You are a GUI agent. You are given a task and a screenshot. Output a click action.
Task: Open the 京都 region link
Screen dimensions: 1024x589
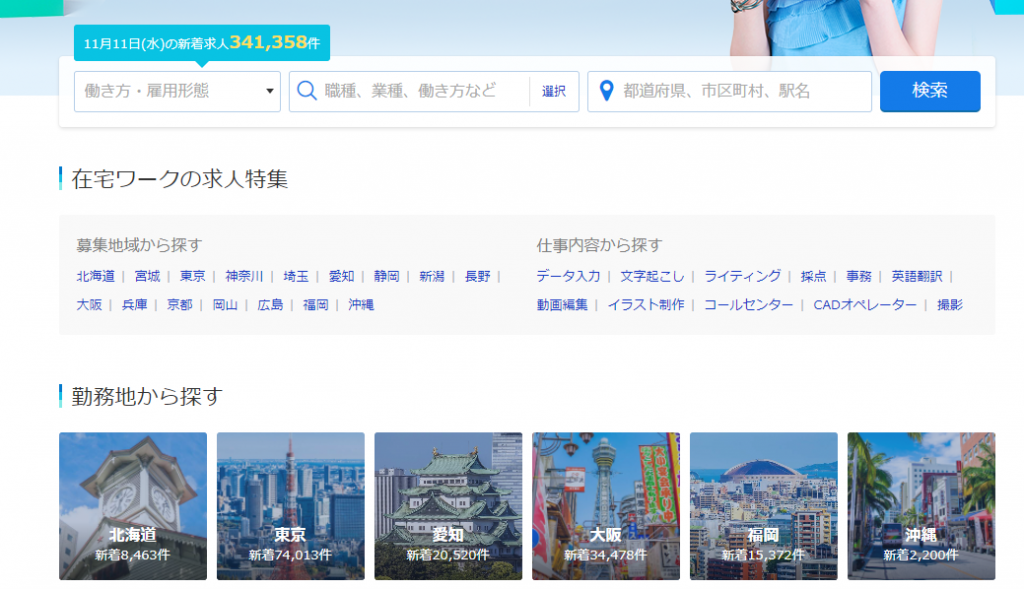[180, 304]
